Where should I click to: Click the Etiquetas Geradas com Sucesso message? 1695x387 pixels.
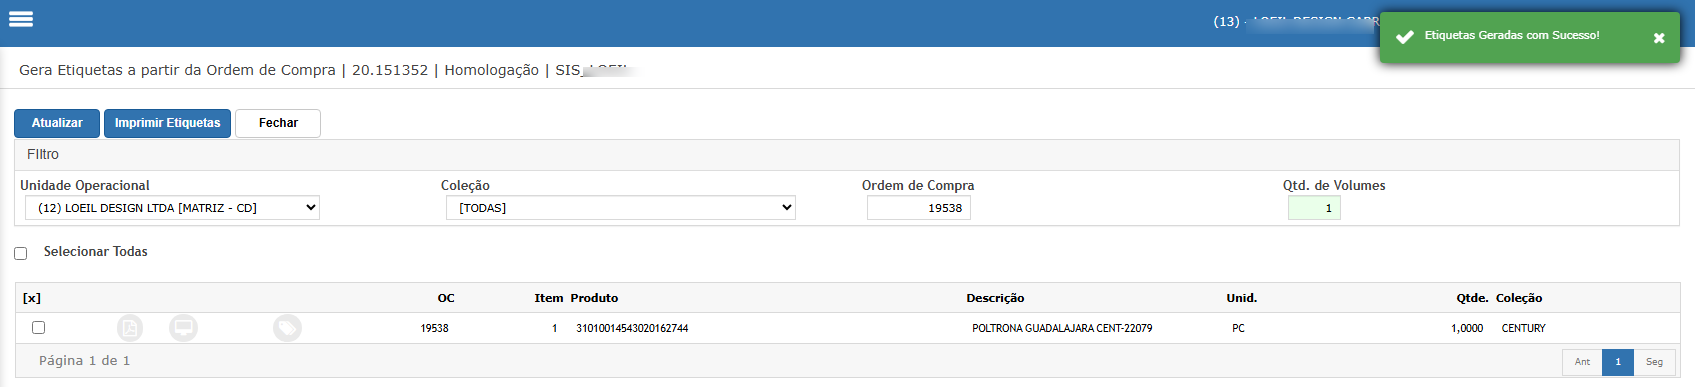[x=1512, y=35]
